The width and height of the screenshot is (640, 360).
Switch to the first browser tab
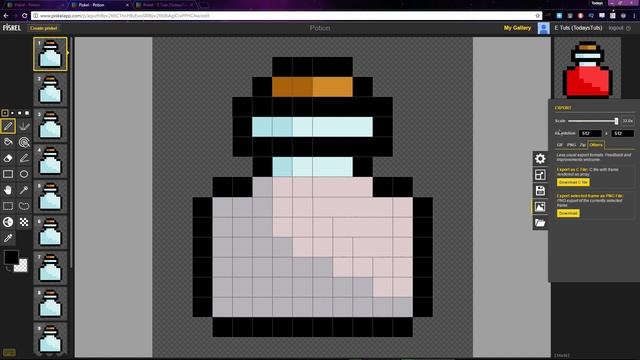35,5
